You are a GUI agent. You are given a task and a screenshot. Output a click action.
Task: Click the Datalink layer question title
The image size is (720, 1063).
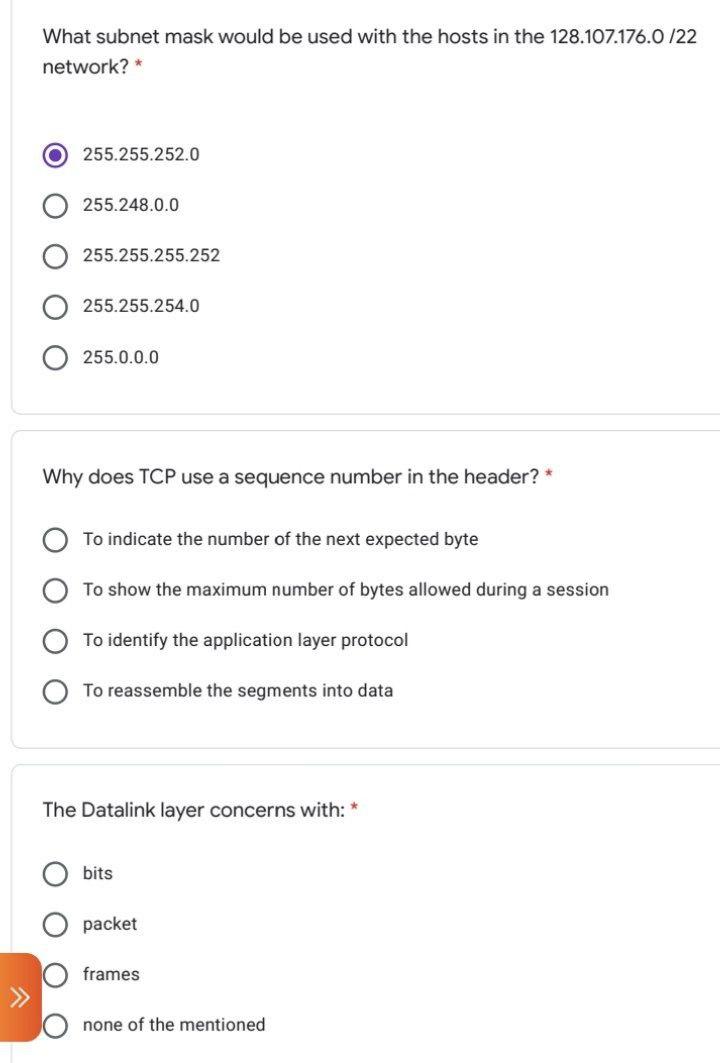192,810
